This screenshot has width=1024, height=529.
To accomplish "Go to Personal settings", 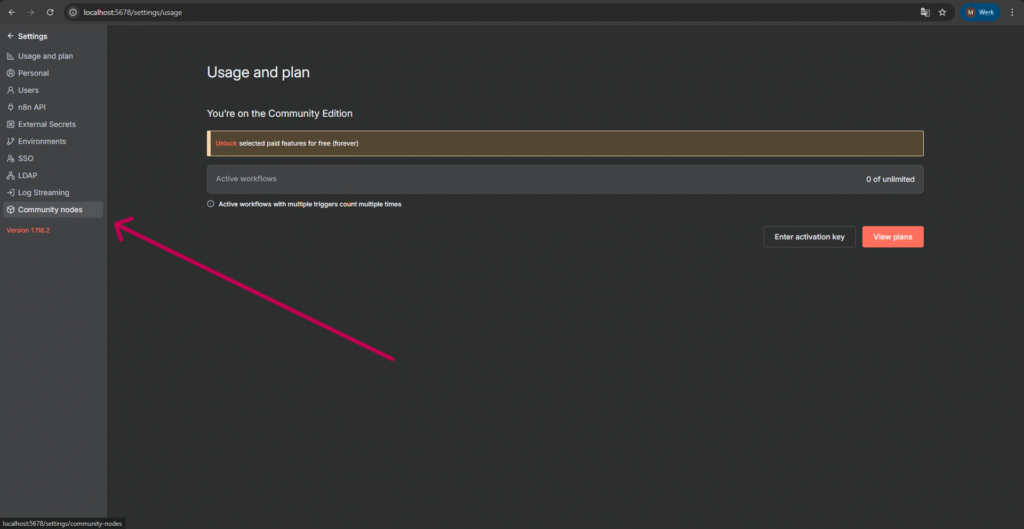I will coord(33,73).
